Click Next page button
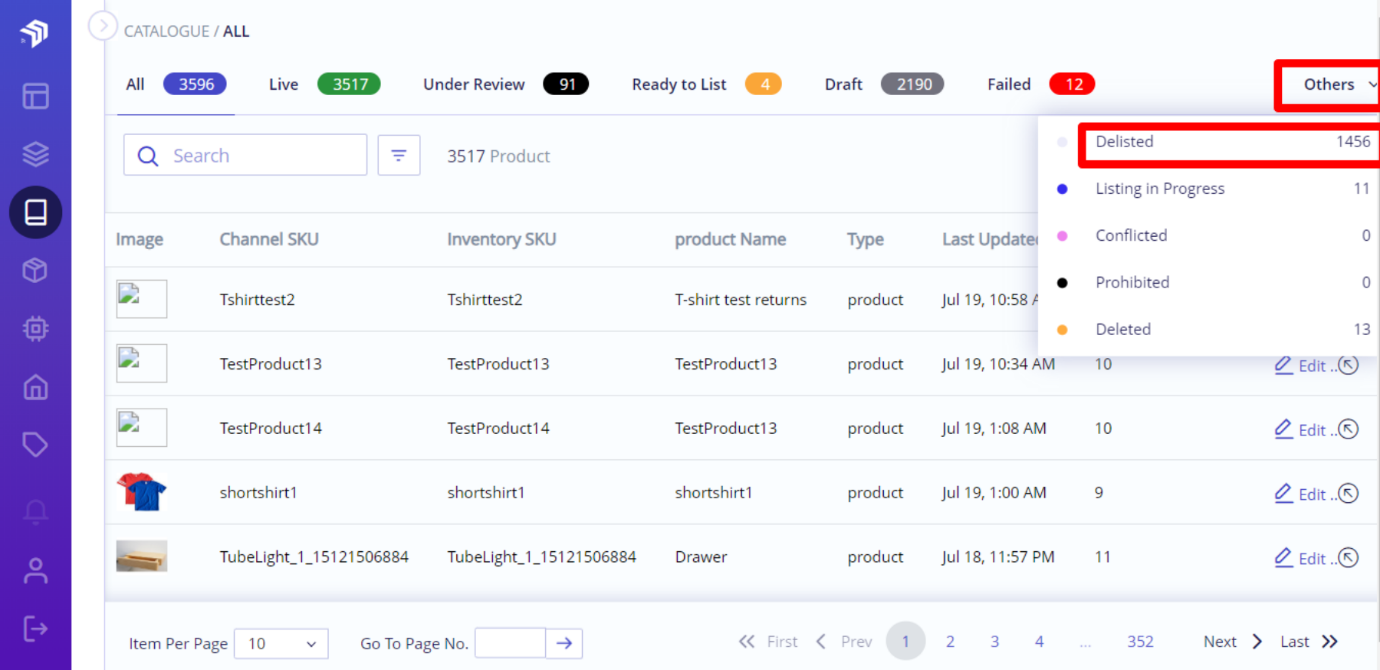1380x670 pixels. (1233, 642)
